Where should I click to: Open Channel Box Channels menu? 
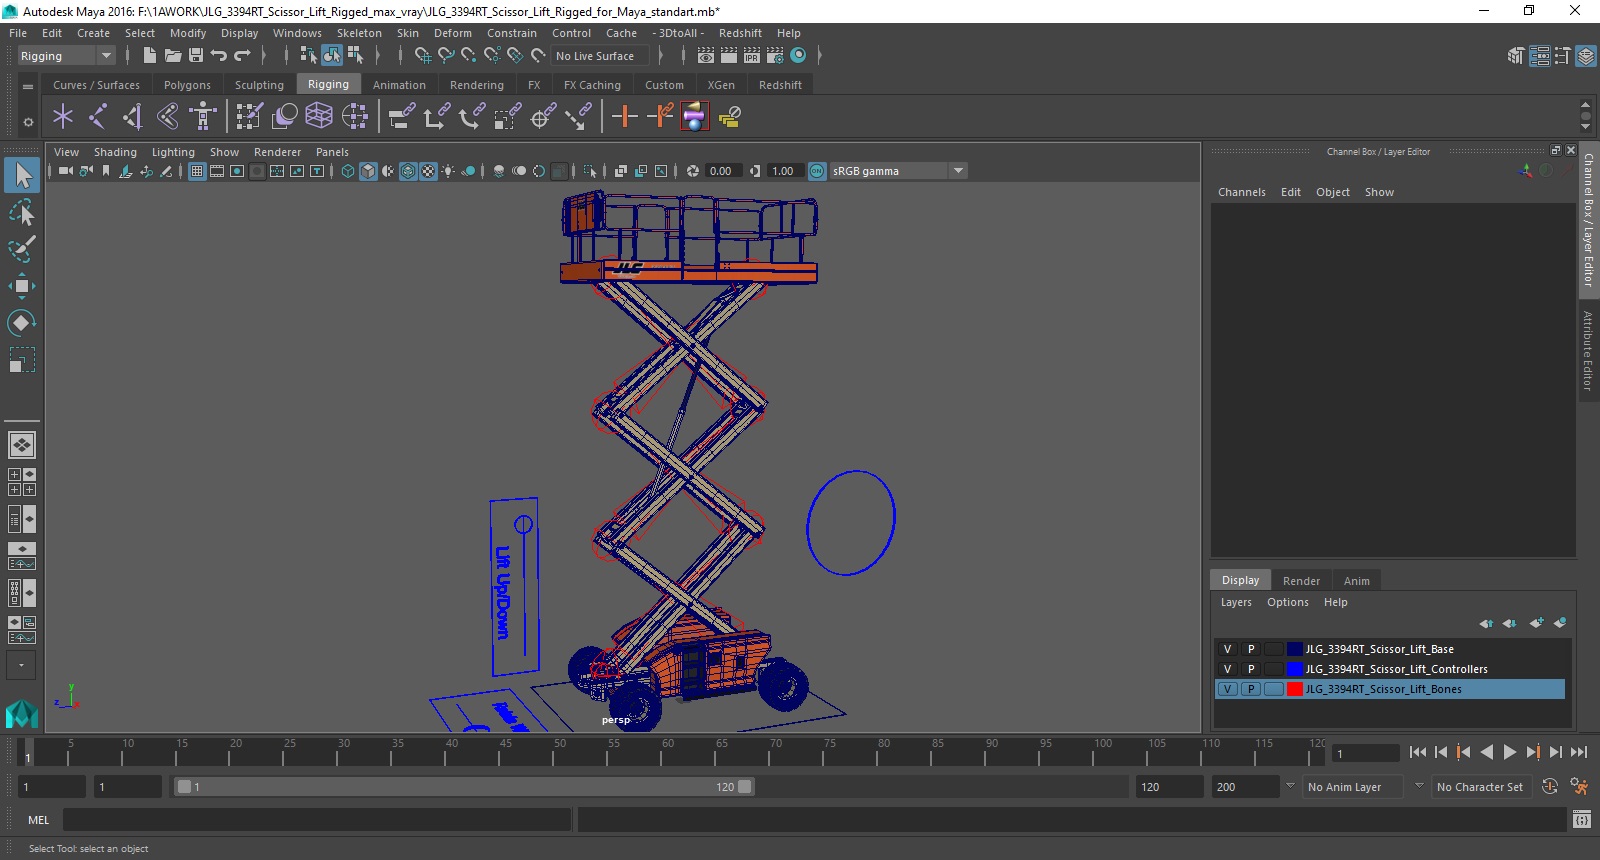[1241, 192]
